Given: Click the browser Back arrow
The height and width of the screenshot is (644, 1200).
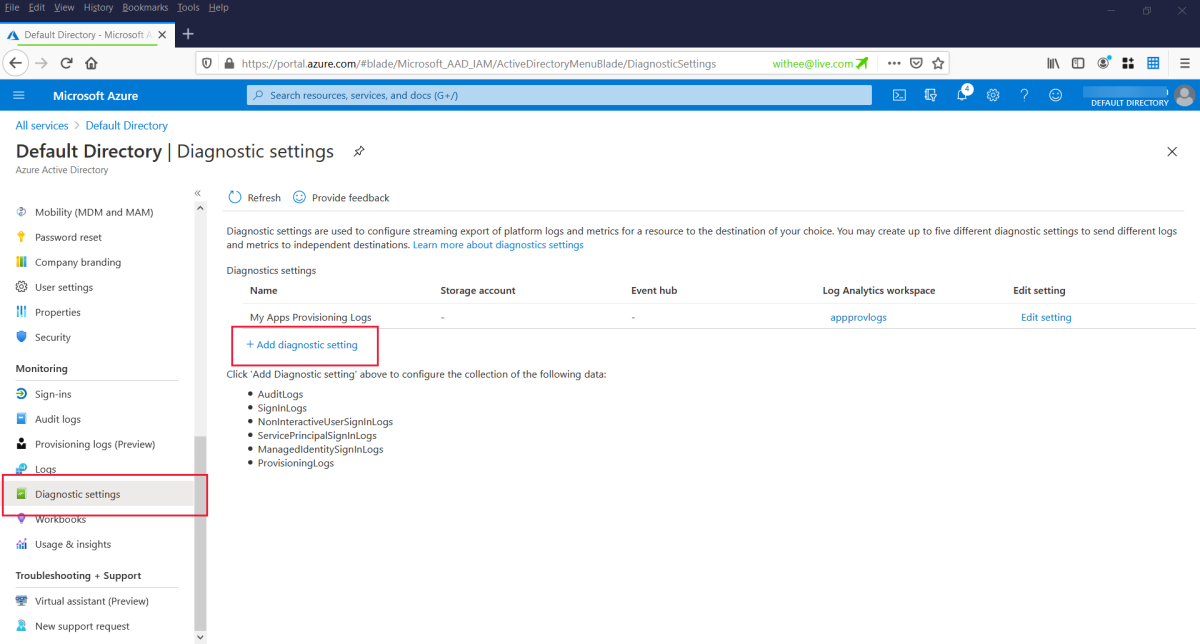Looking at the screenshot, I should pyautogui.click(x=16, y=63).
